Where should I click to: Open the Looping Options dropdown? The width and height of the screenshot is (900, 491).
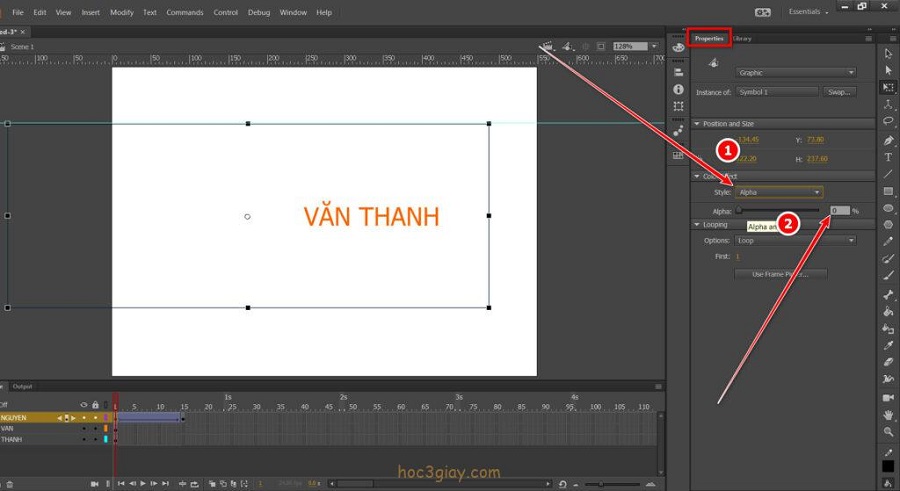coord(796,240)
